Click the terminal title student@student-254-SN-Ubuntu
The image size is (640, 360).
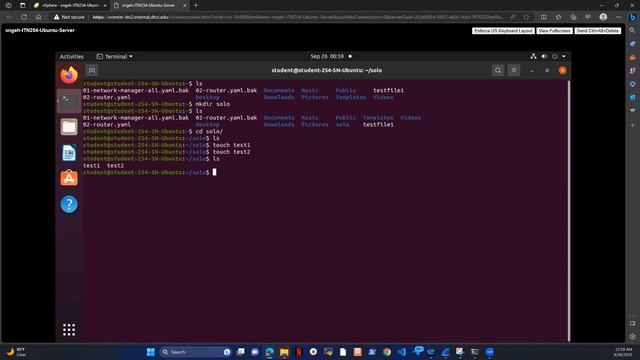[x=327, y=70]
